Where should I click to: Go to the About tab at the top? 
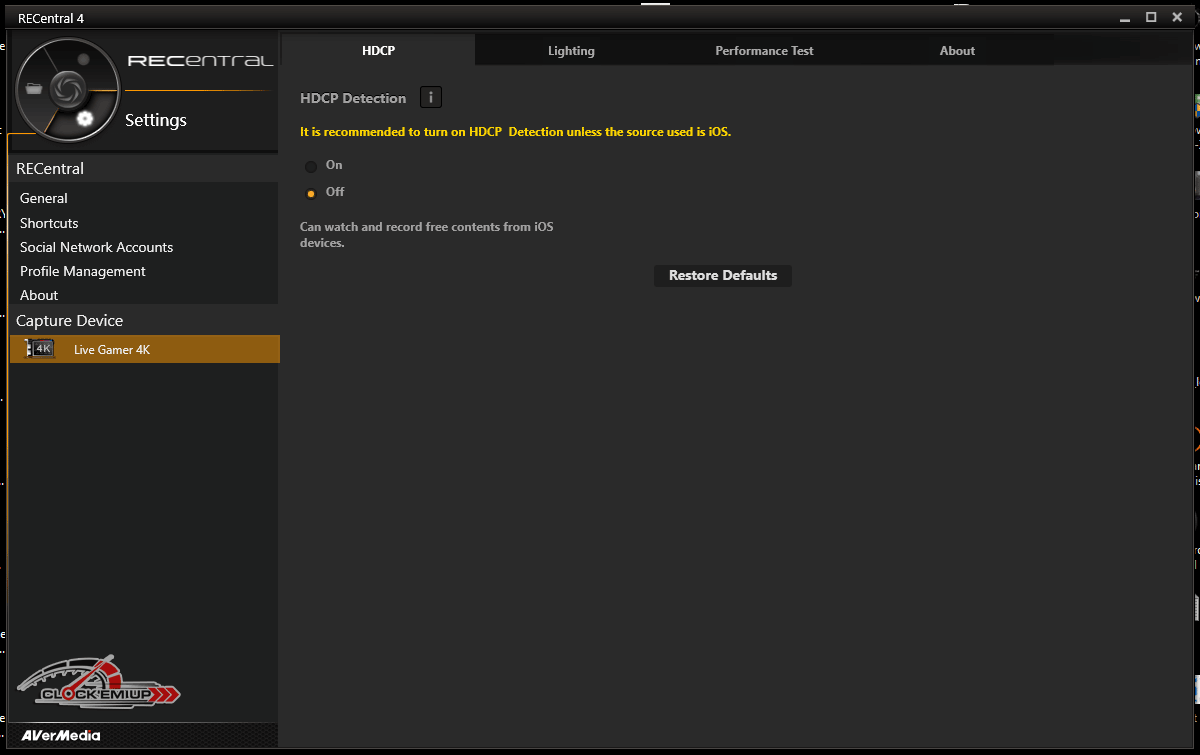click(957, 51)
